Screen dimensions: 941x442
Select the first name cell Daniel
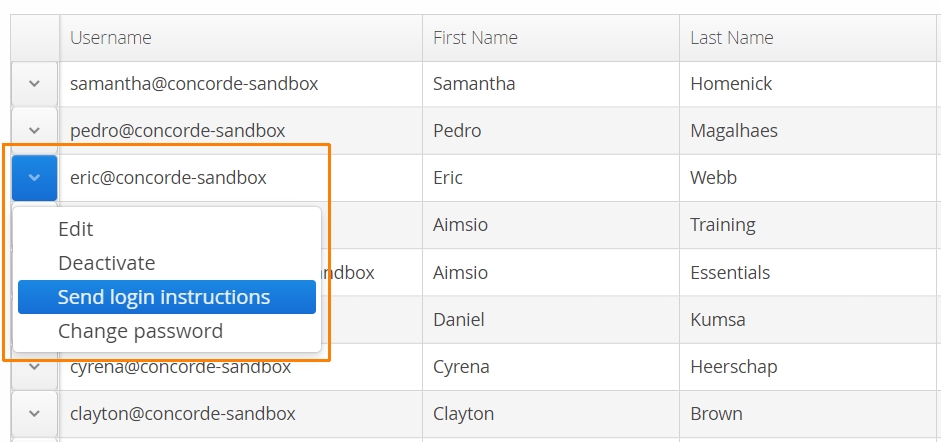551,320
